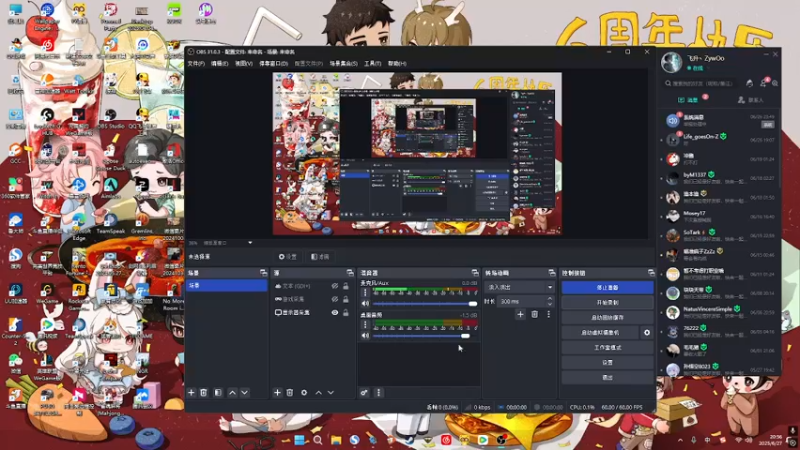
Task: Open the 编辑(E) menu
Action: click(x=220, y=64)
